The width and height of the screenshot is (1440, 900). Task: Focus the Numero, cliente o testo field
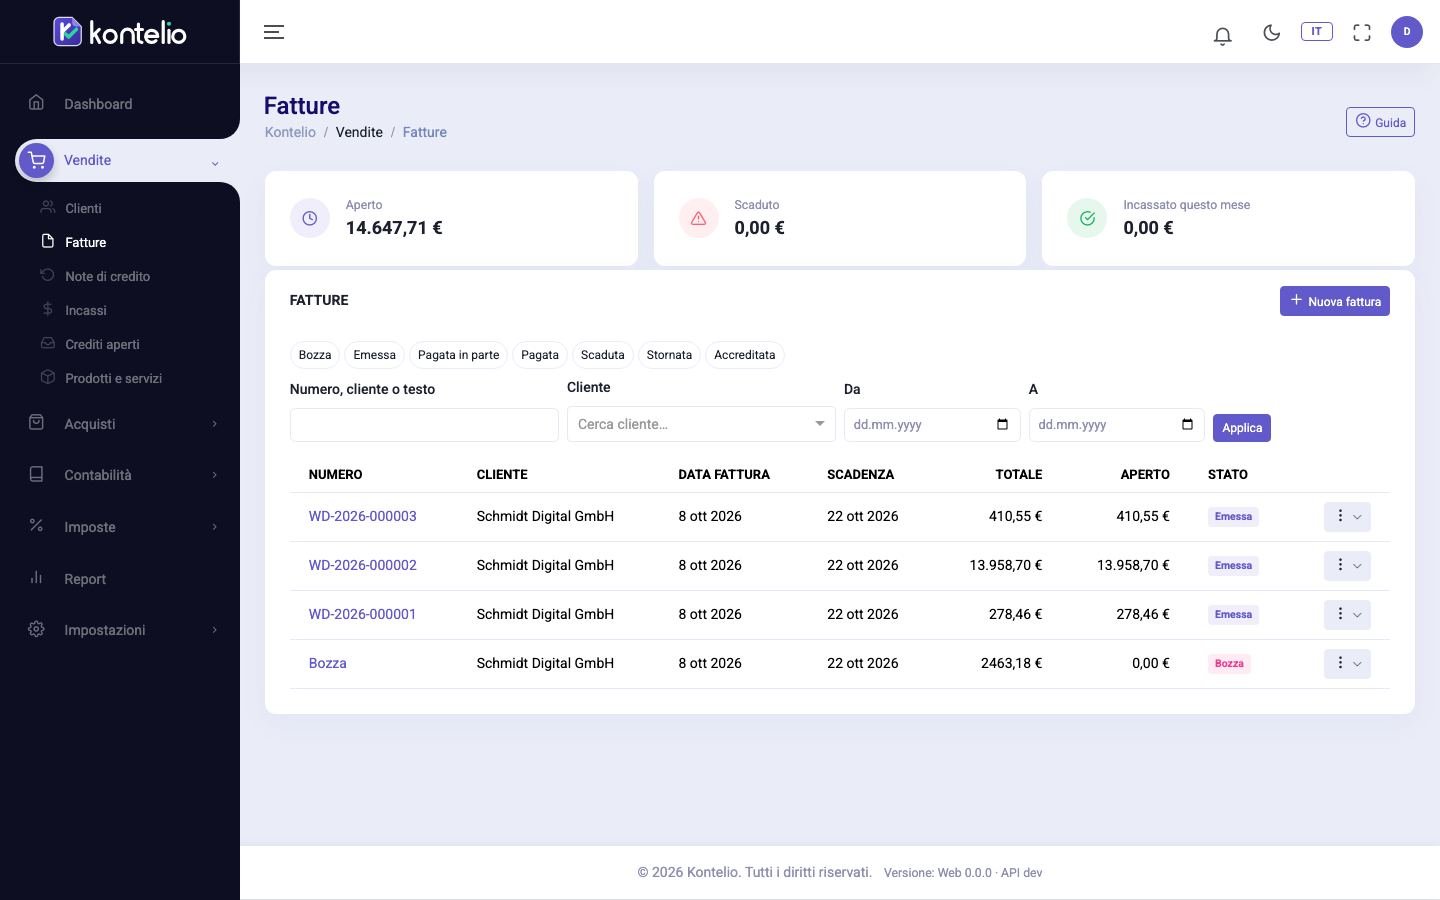424,425
